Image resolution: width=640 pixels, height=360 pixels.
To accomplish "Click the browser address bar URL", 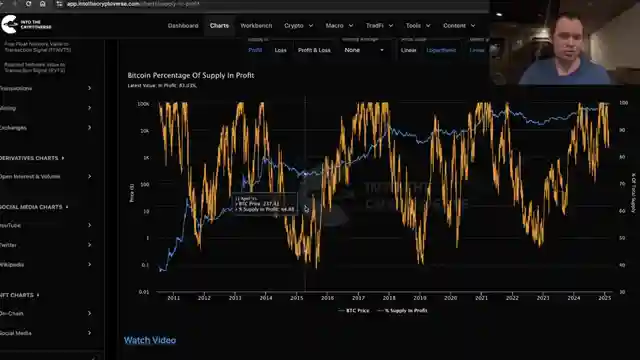I will [133, 4].
